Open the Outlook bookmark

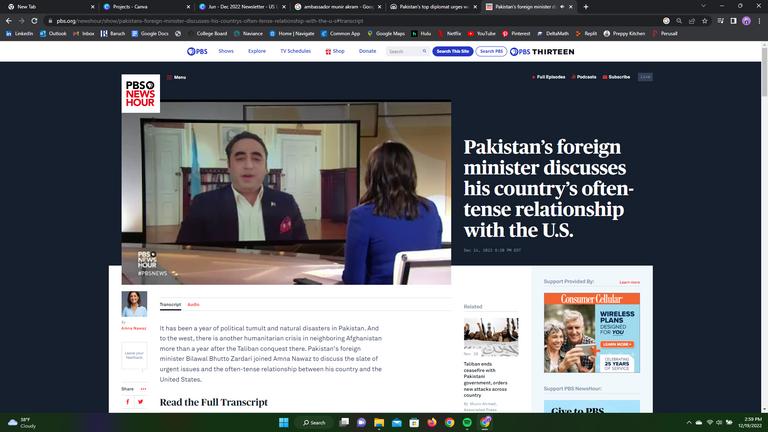(53, 34)
